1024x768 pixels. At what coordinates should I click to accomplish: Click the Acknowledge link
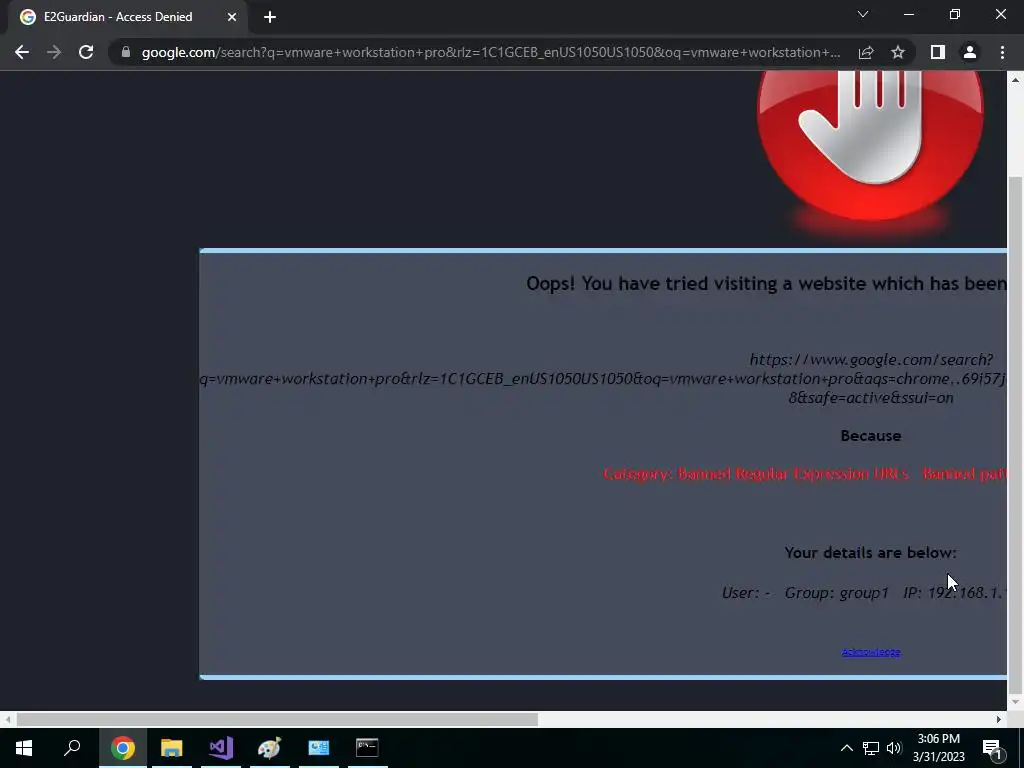(x=871, y=652)
